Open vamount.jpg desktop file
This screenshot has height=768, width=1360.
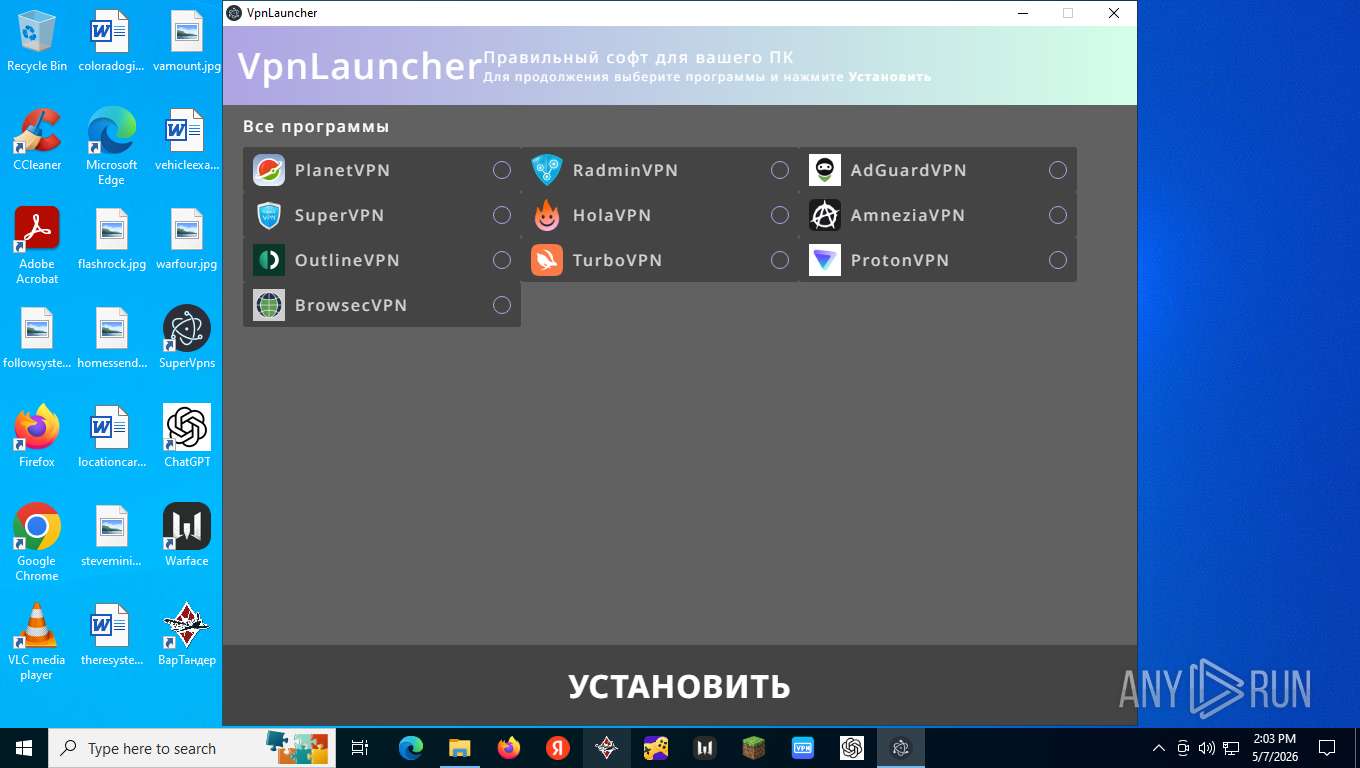pyautogui.click(x=187, y=41)
